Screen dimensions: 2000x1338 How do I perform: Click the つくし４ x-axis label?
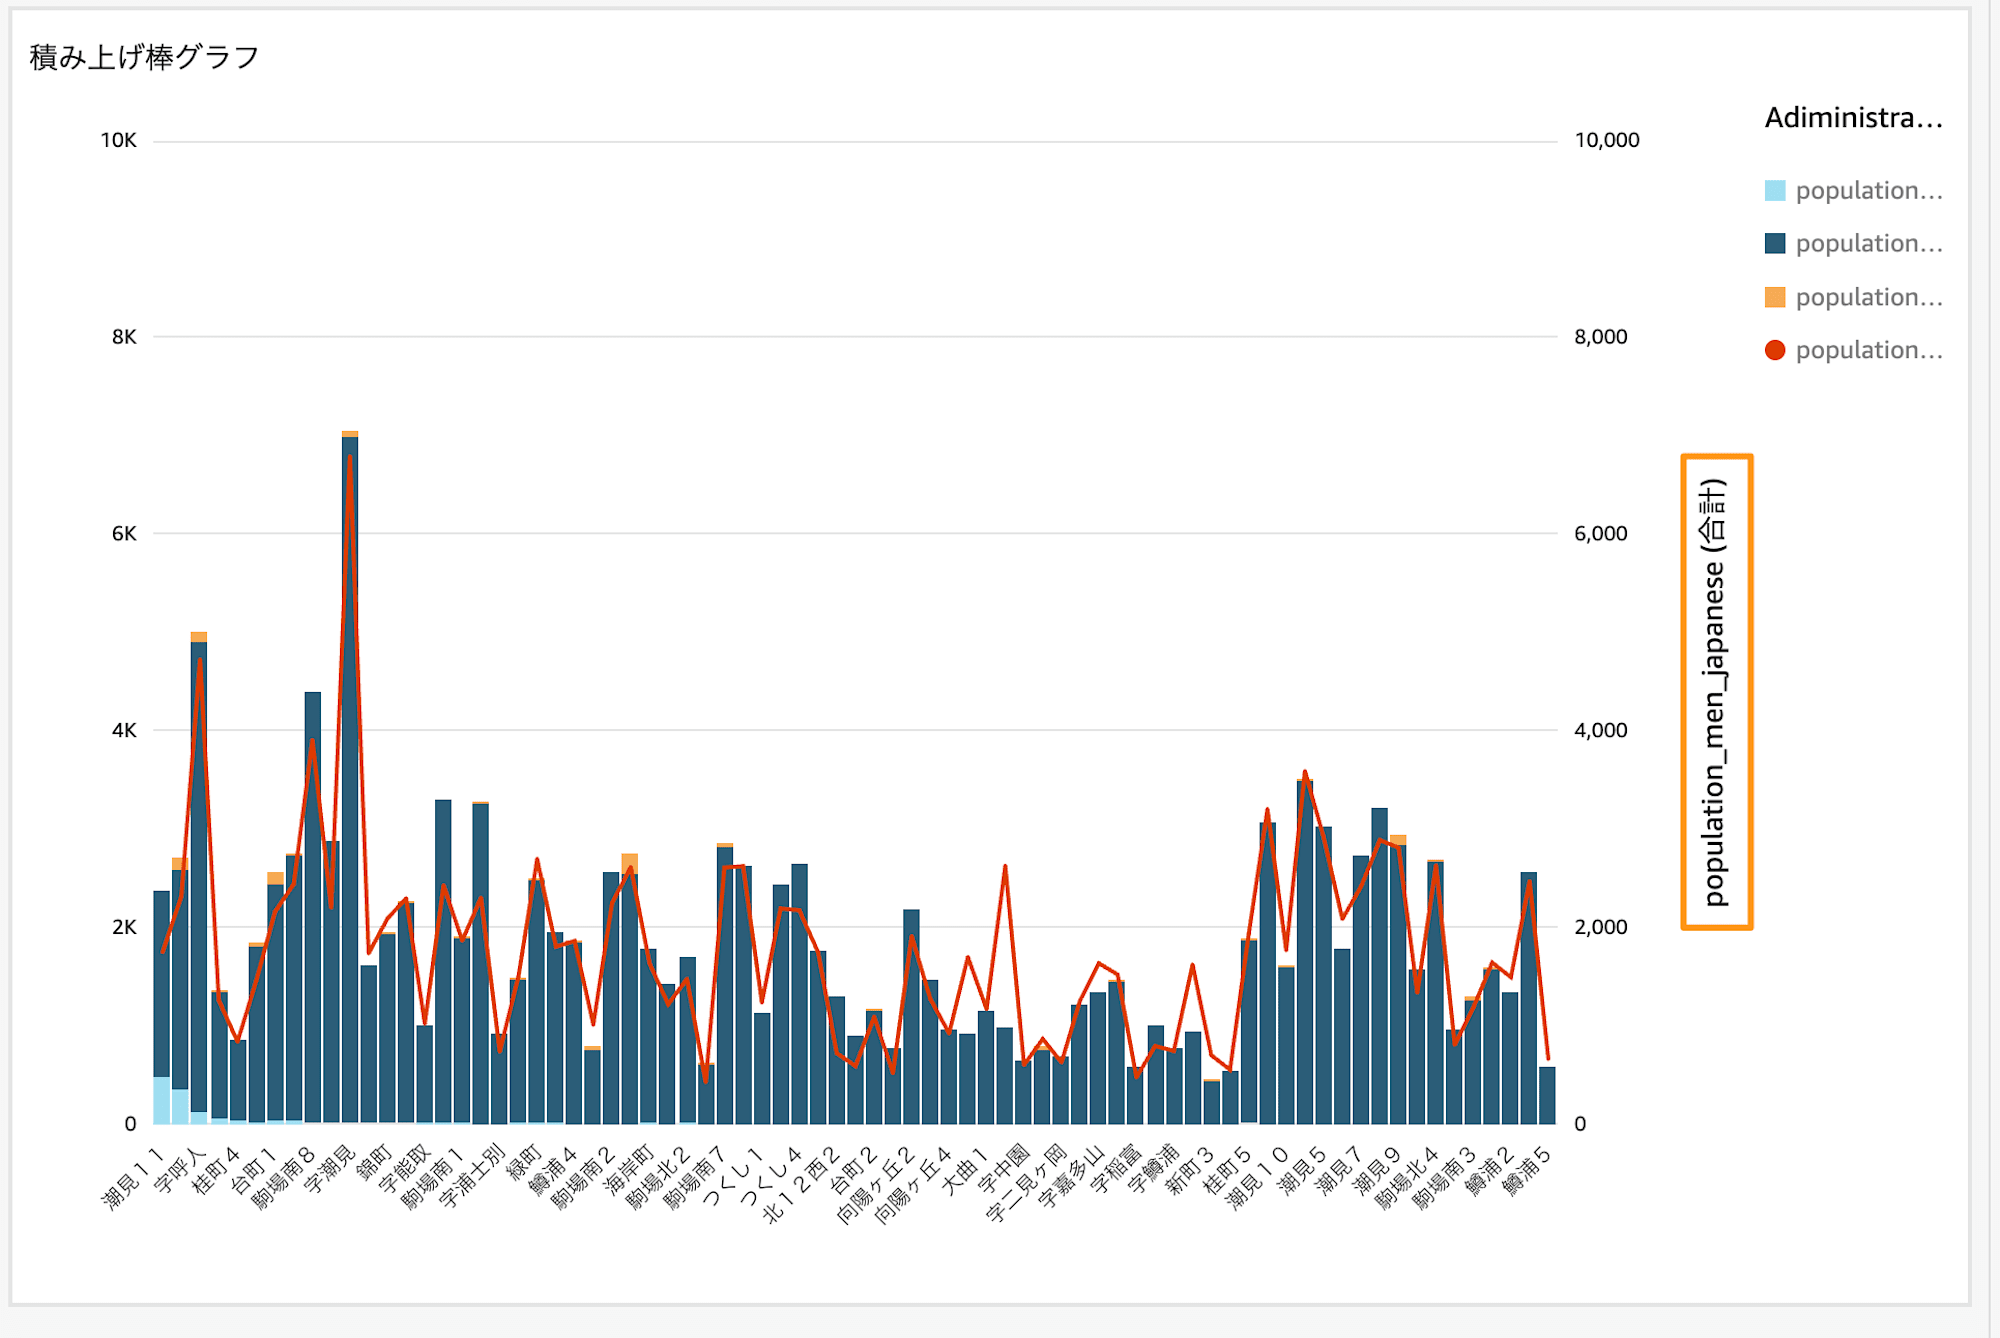click(x=771, y=1177)
